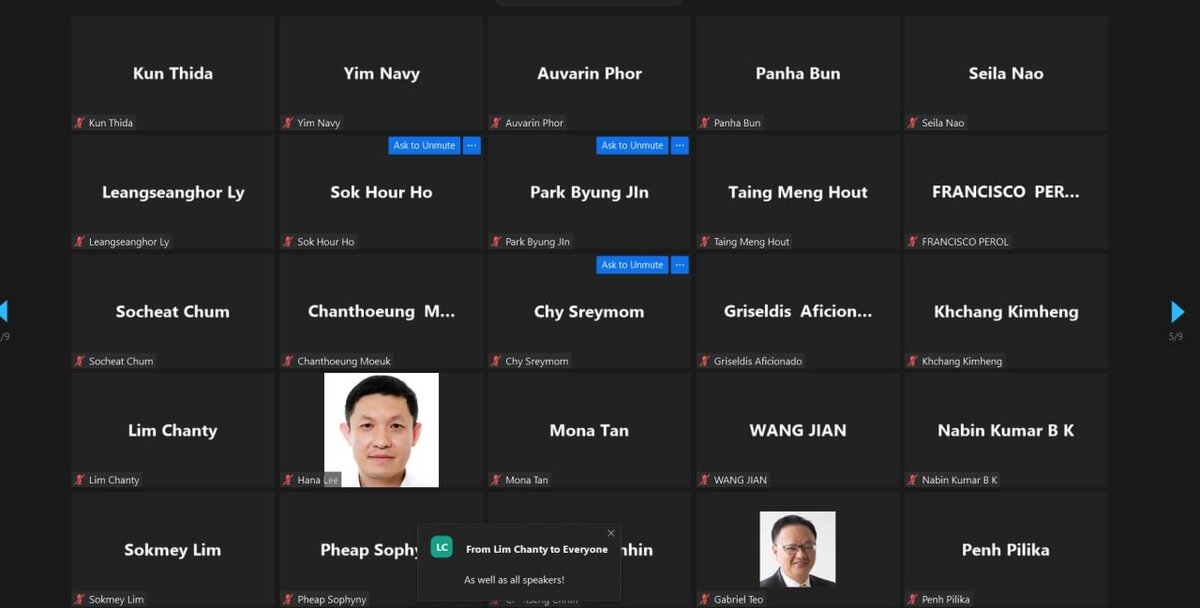Go to previous gallery page arrow
The width and height of the screenshot is (1200, 608).
point(3,312)
